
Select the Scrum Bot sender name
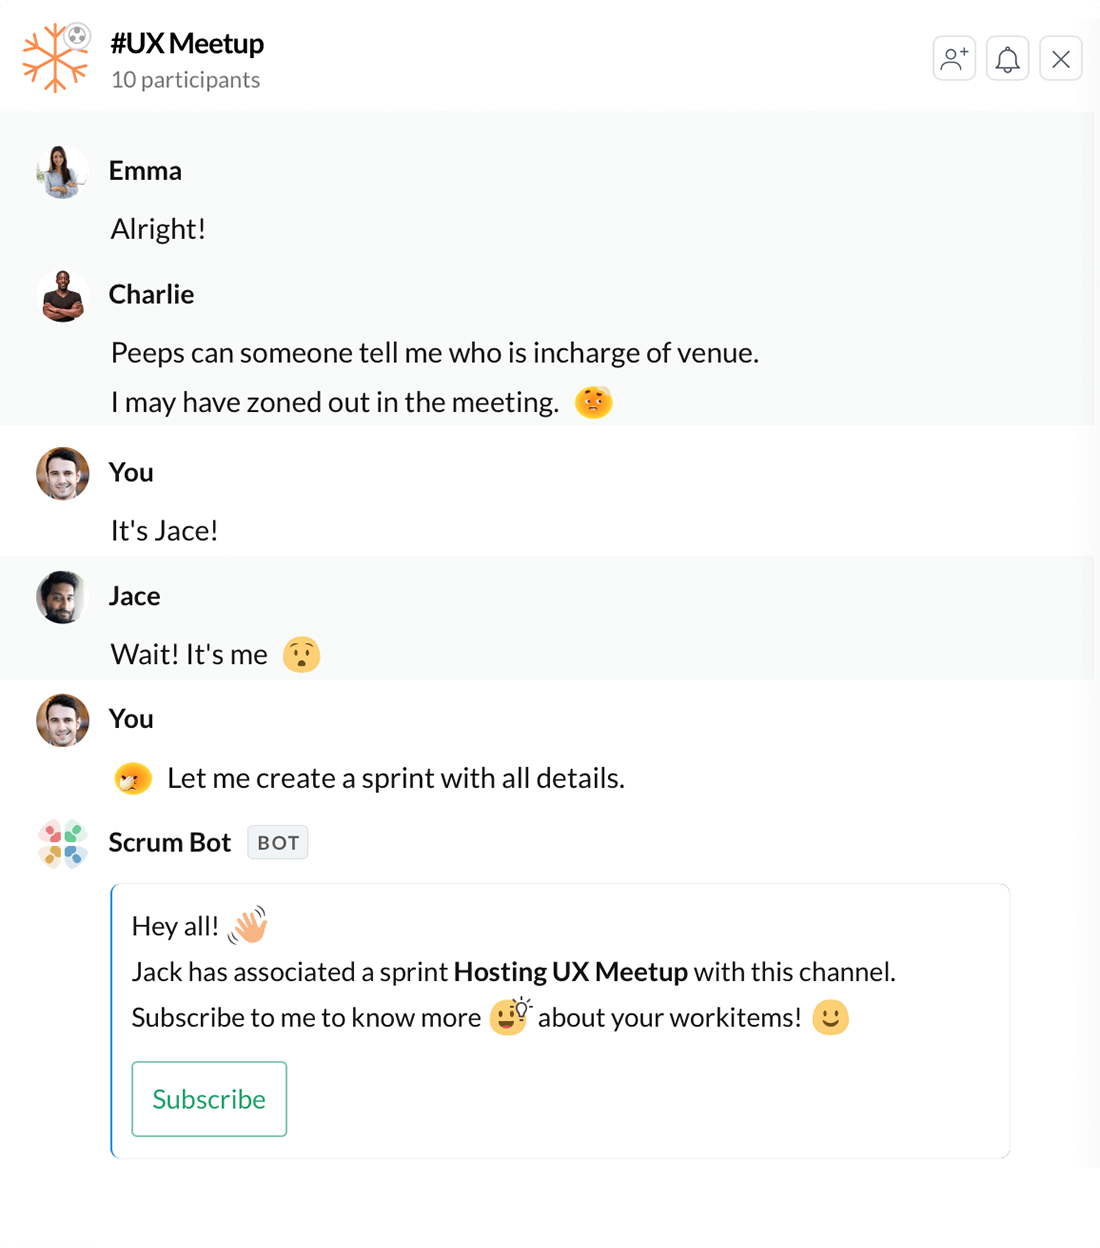[x=170, y=843]
